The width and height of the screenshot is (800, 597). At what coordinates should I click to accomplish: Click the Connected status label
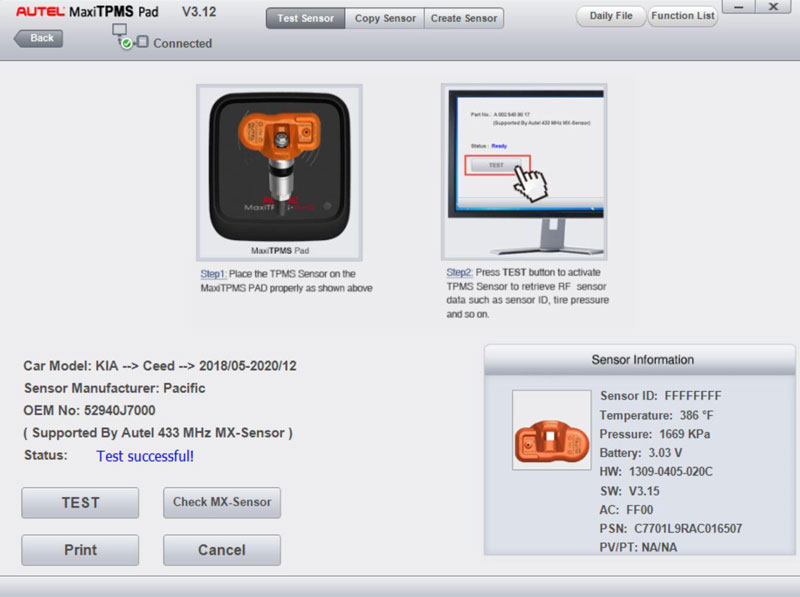[182, 43]
